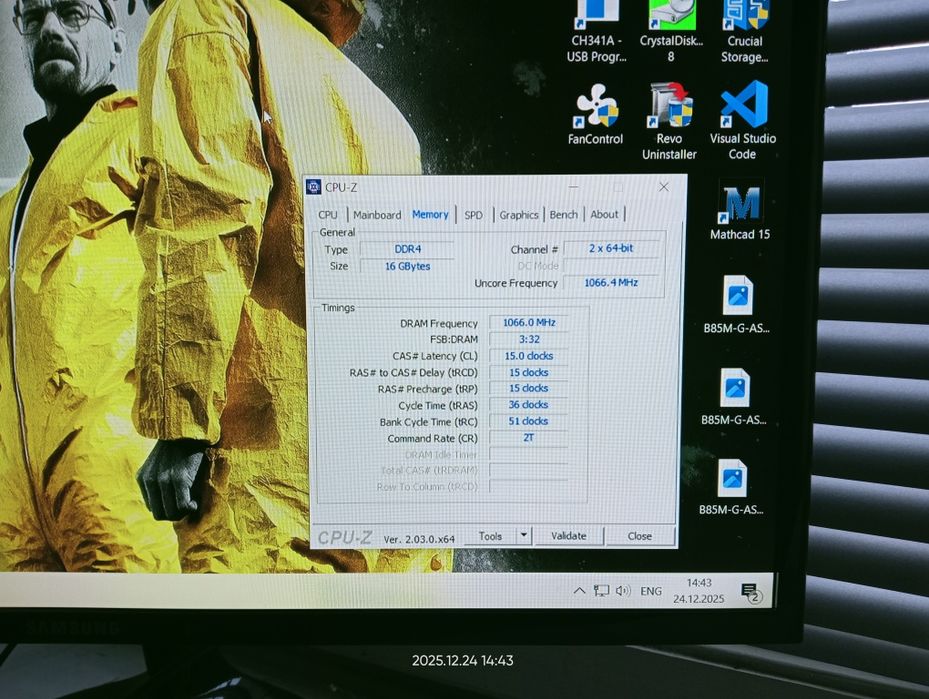Close CPU-Z with the X button
Viewport: 929px width, 699px height.
pos(664,187)
